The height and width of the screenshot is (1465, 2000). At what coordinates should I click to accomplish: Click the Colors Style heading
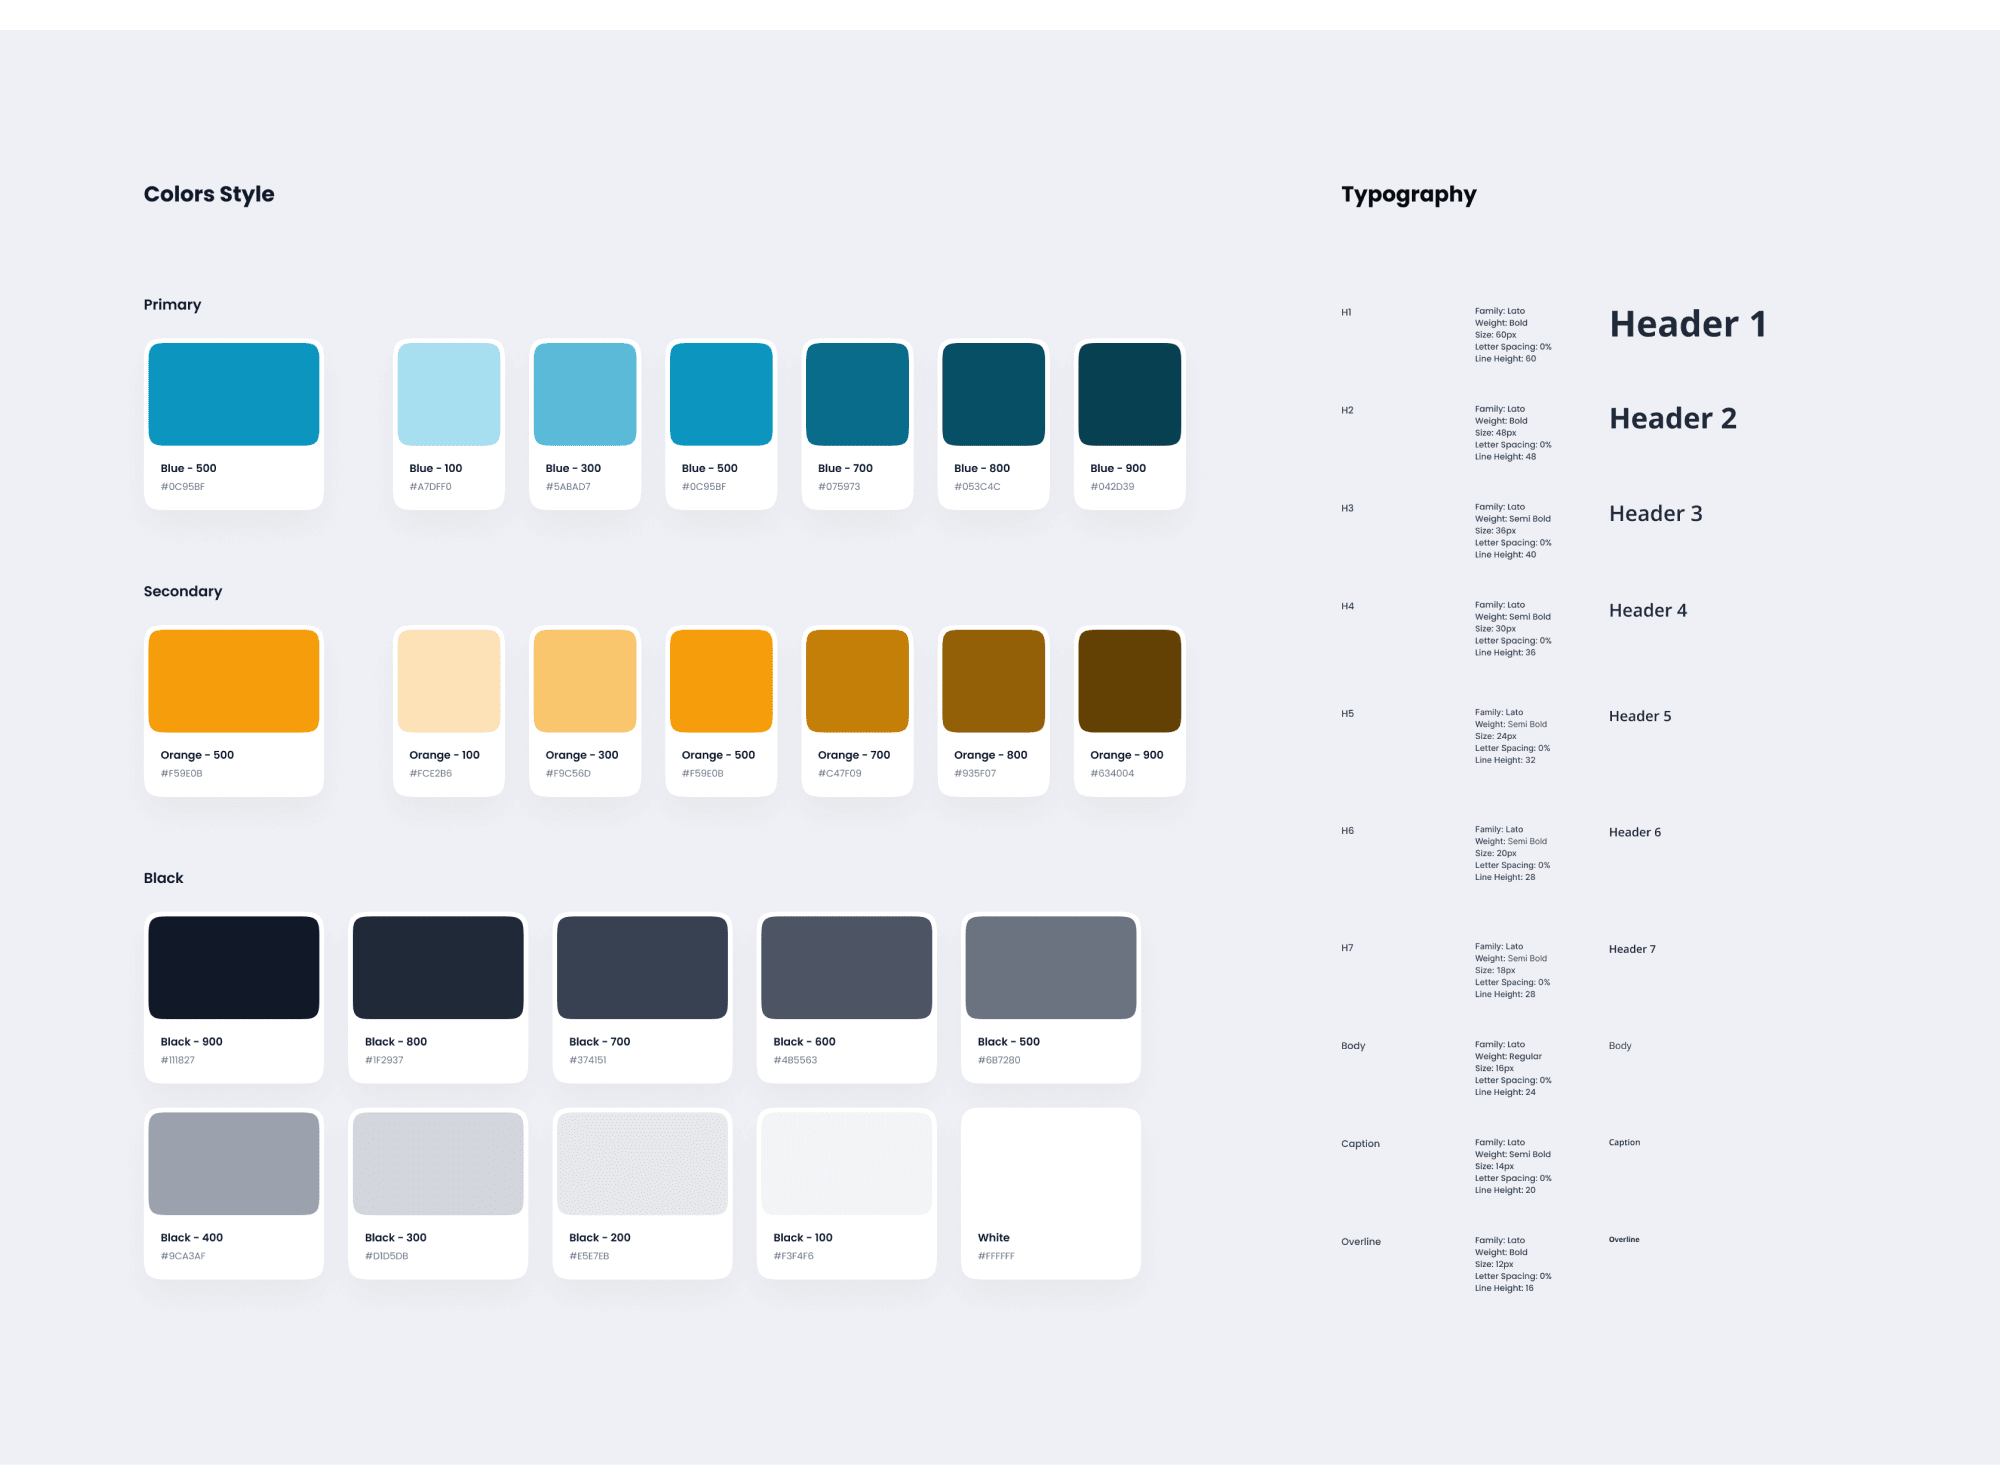[x=209, y=194]
